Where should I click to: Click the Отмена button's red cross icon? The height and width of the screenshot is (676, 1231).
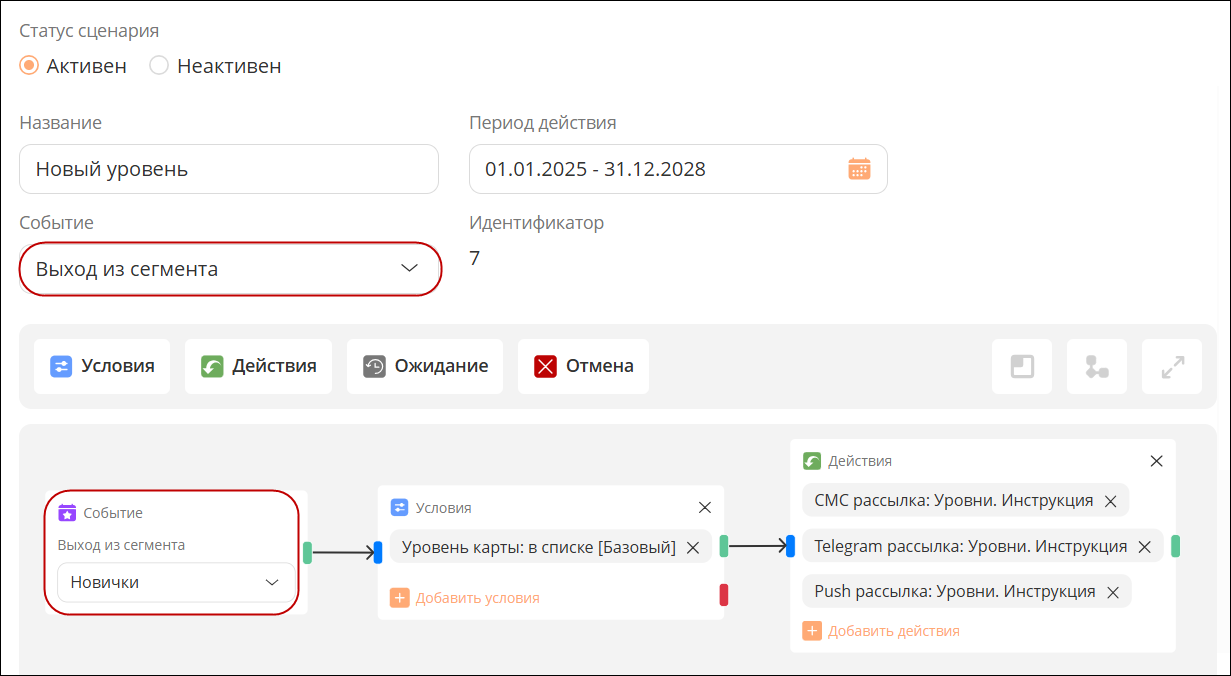point(545,366)
